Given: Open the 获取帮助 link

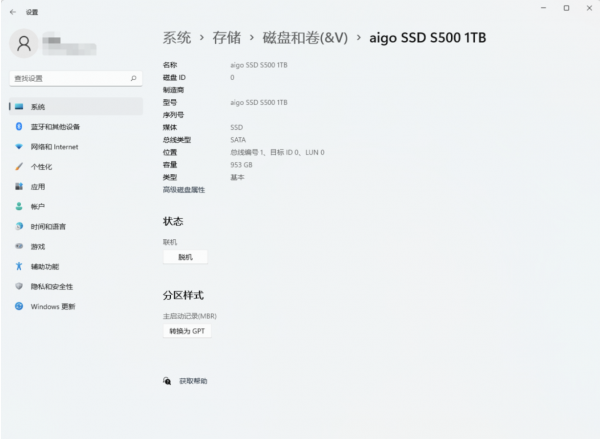Looking at the screenshot, I should 193,381.
